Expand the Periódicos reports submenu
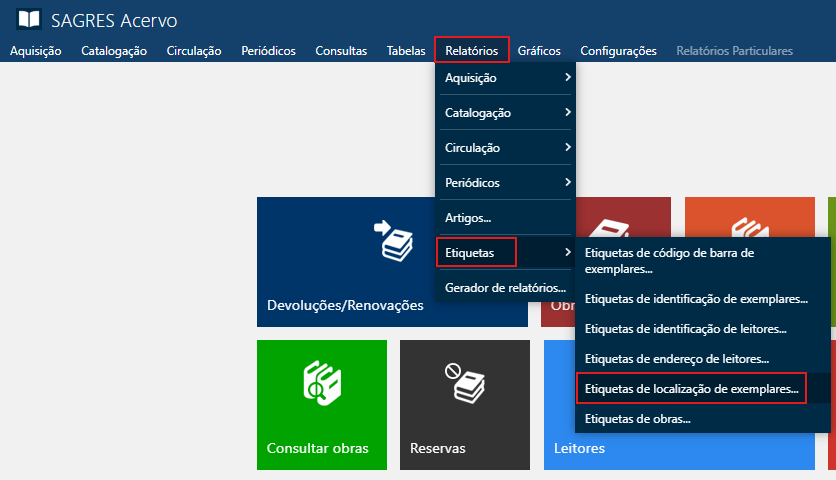This screenshot has height=480, width=836. [506, 183]
